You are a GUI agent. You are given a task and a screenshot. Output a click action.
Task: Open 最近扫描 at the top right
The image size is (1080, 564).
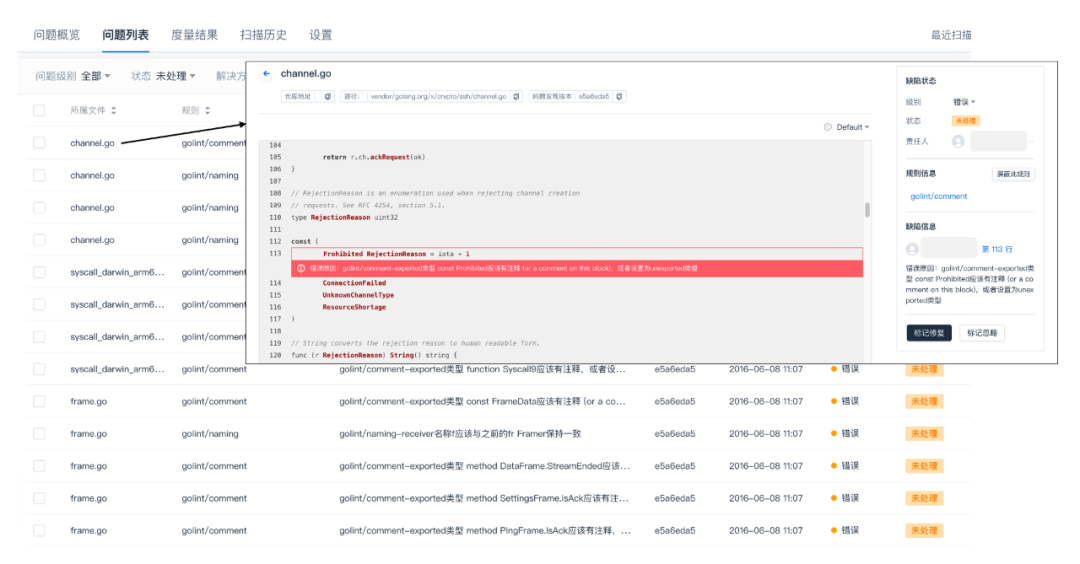pos(951,35)
